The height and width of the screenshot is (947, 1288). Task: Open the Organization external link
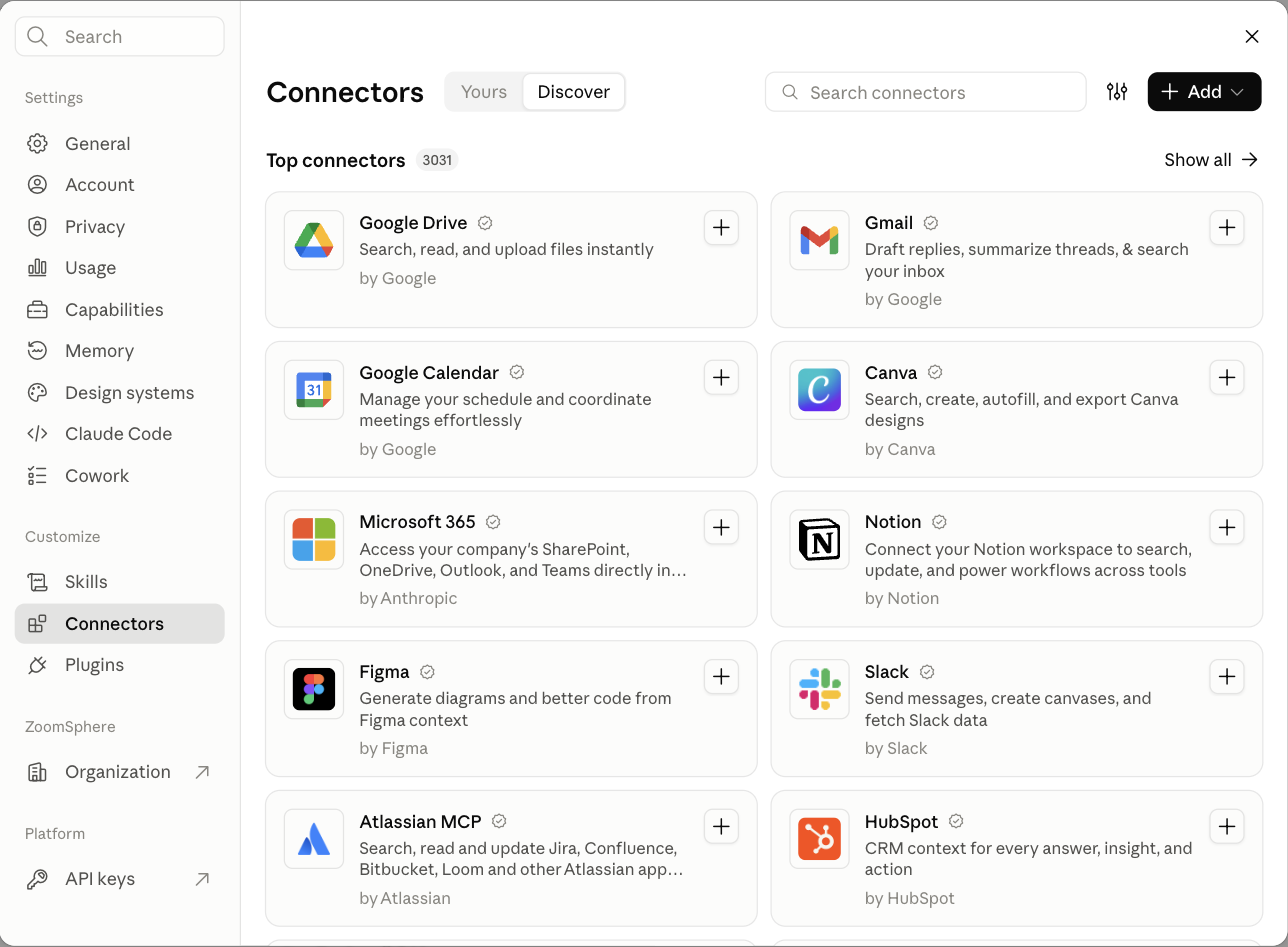120,772
